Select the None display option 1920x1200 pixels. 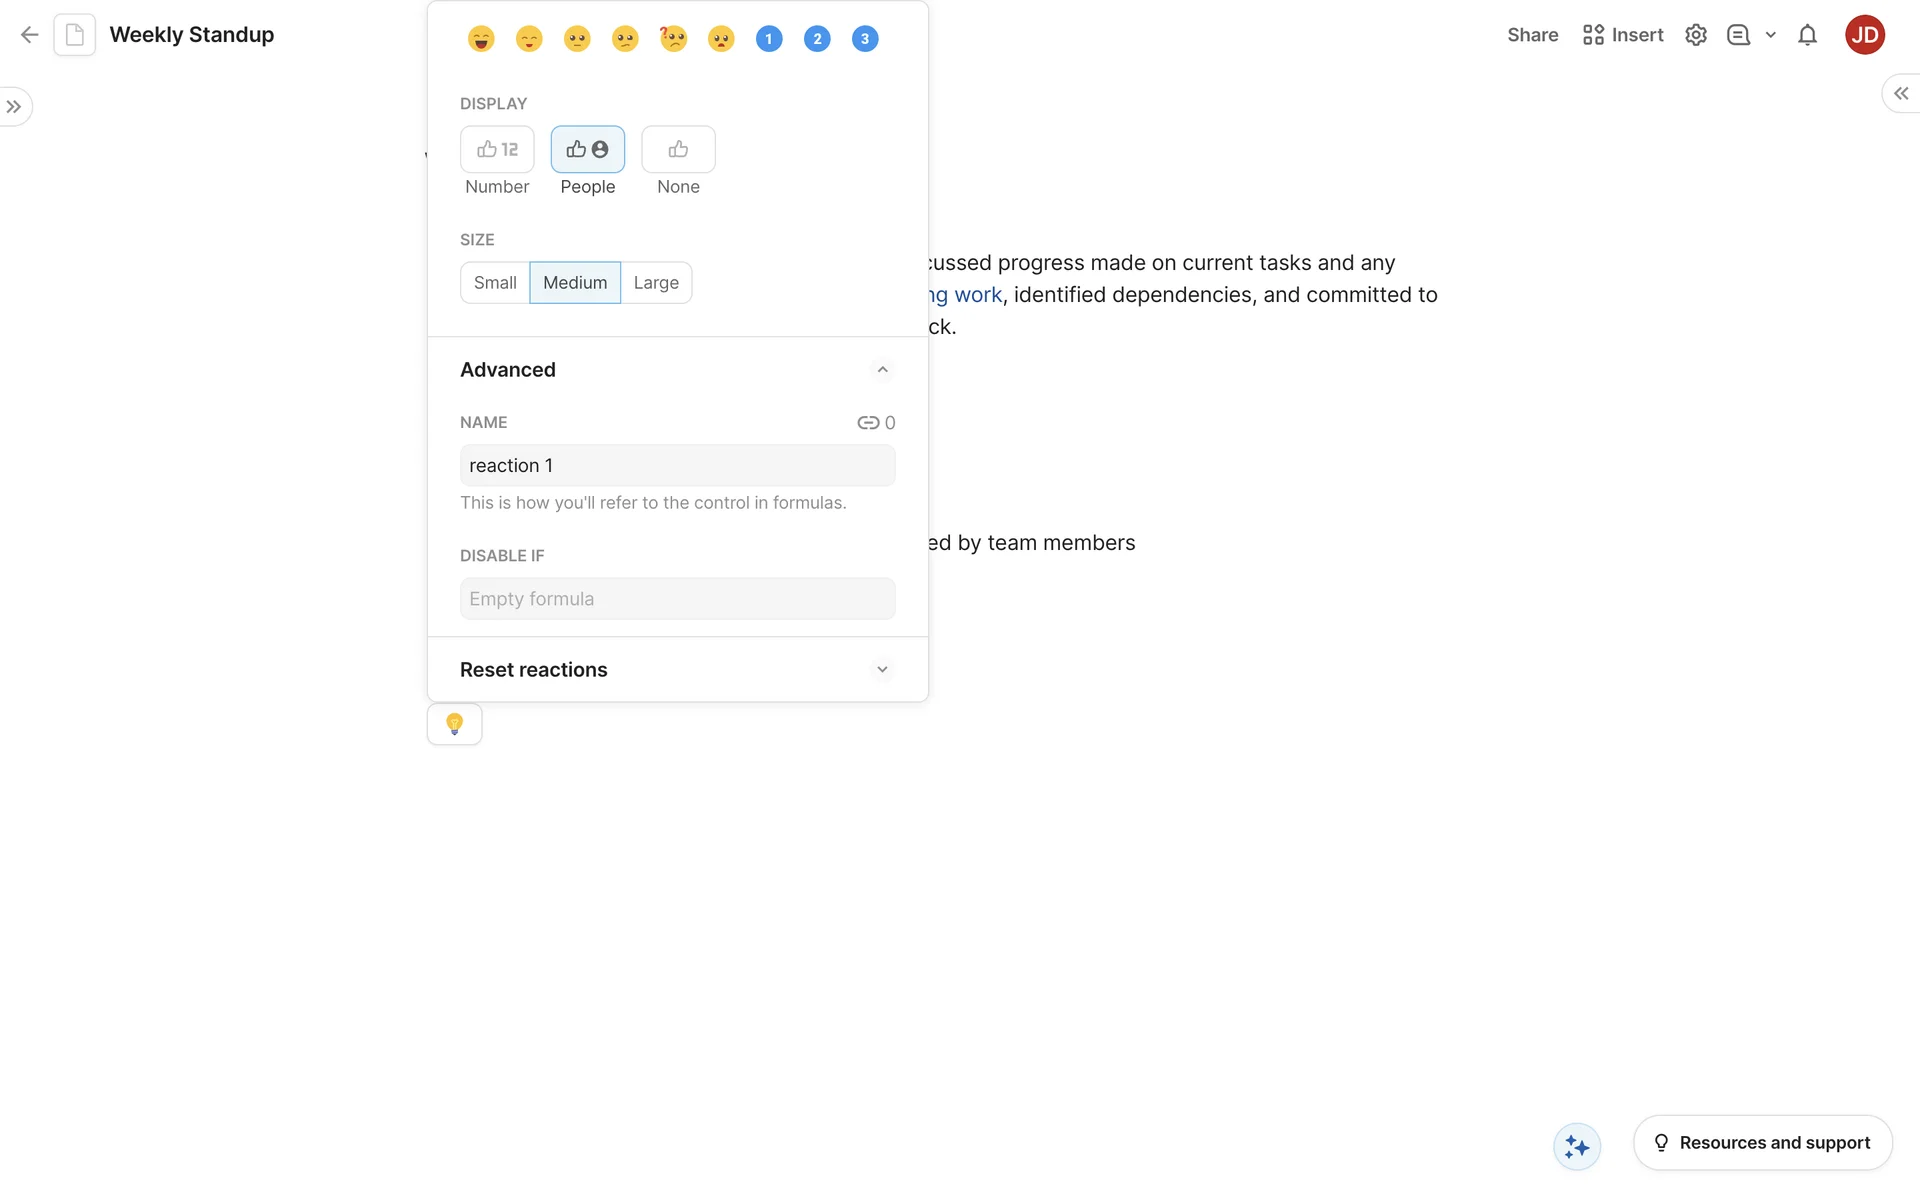pyautogui.click(x=678, y=150)
